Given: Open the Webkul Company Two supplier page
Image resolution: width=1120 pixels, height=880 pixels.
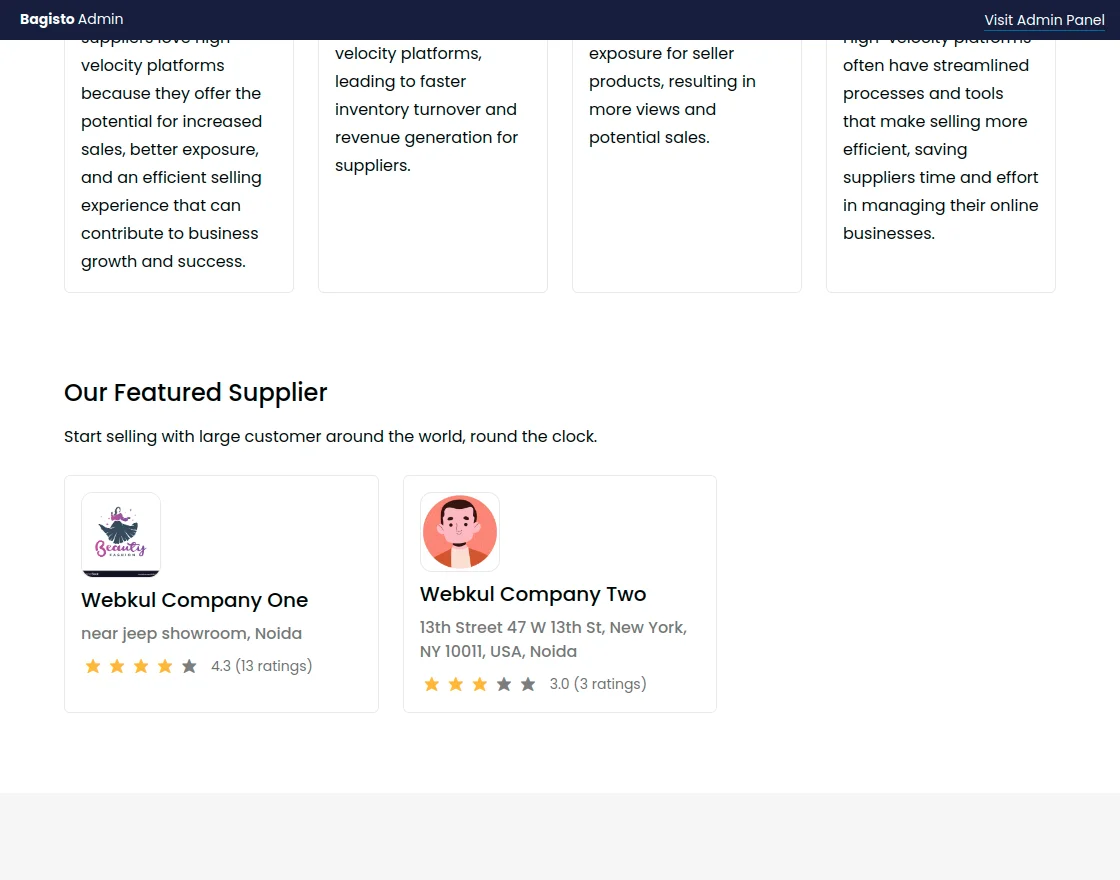Looking at the screenshot, I should pos(532,594).
